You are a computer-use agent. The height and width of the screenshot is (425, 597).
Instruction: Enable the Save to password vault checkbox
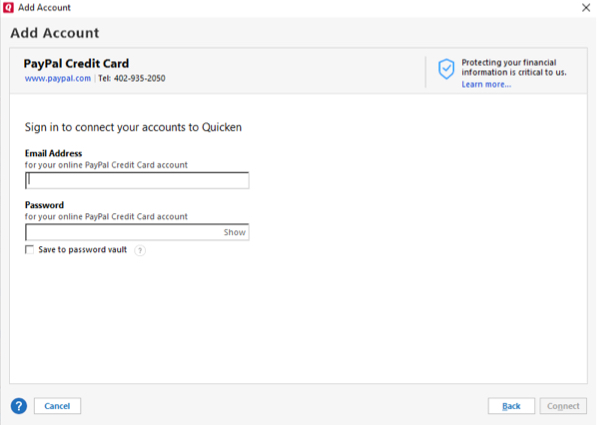29,249
